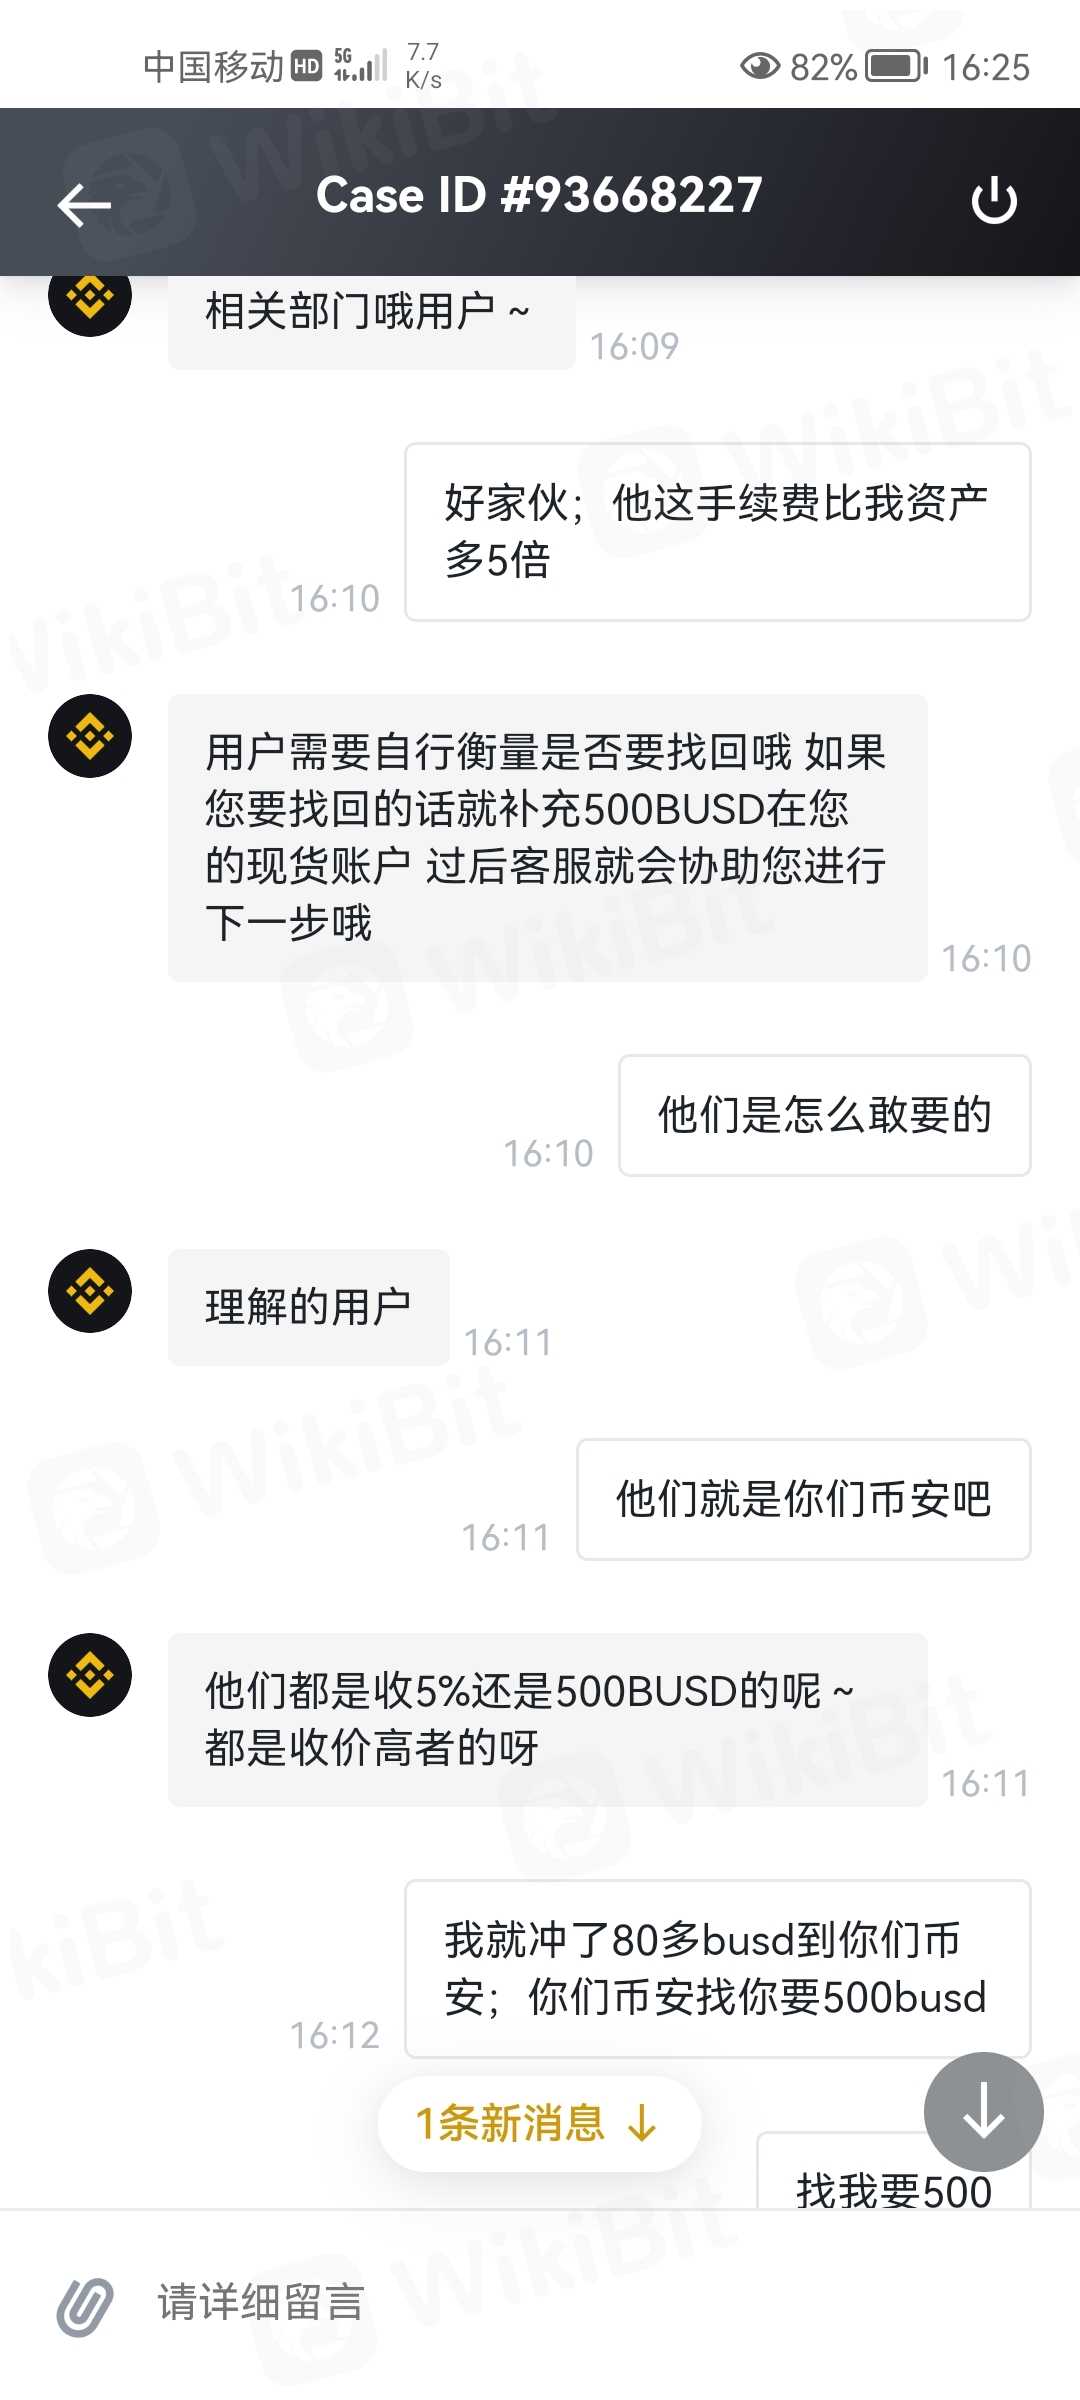Tap the 他们都是收5% support message bubble
1080x2400 pixels.
pyautogui.click(x=547, y=1720)
